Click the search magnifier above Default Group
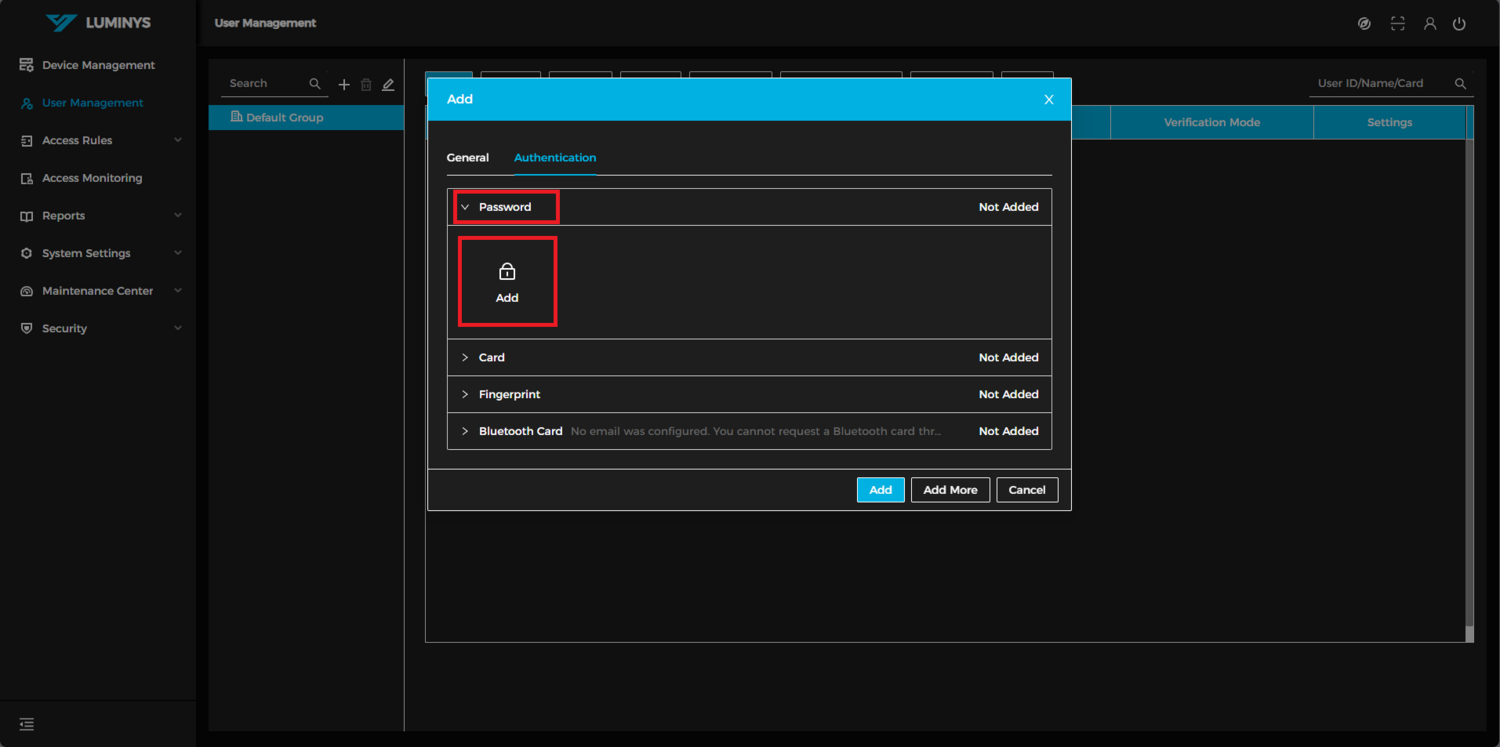The width and height of the screenshot is (1500, 747). coord(315,83)
